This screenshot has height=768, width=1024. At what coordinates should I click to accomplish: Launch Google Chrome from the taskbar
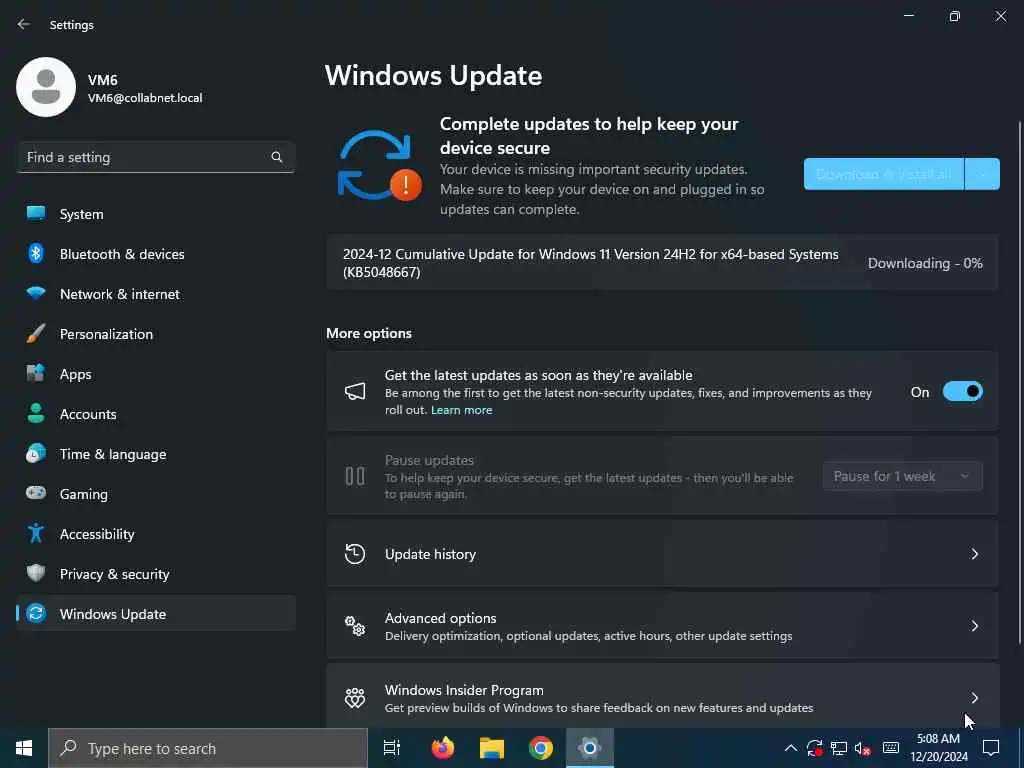541,748
